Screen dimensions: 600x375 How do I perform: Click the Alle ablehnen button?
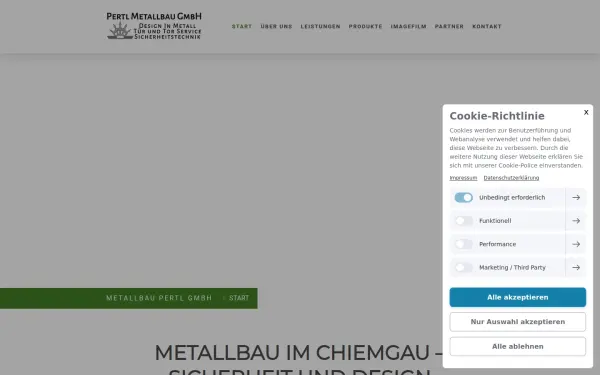(518, 346)
